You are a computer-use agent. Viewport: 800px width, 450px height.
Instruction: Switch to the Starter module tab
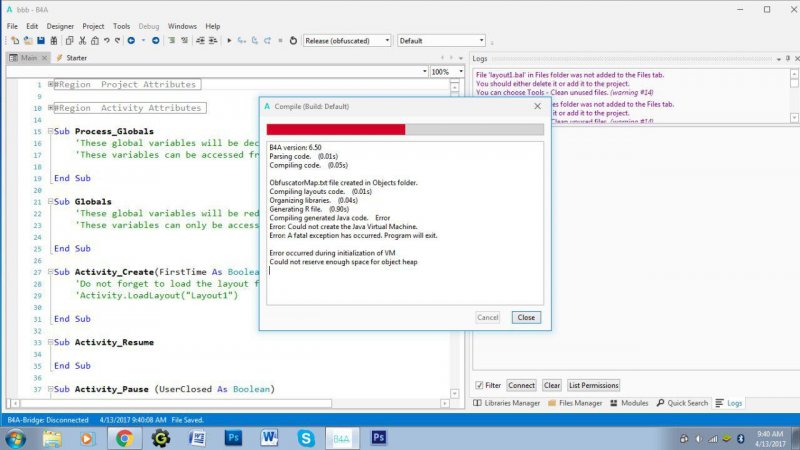(71, 58)
